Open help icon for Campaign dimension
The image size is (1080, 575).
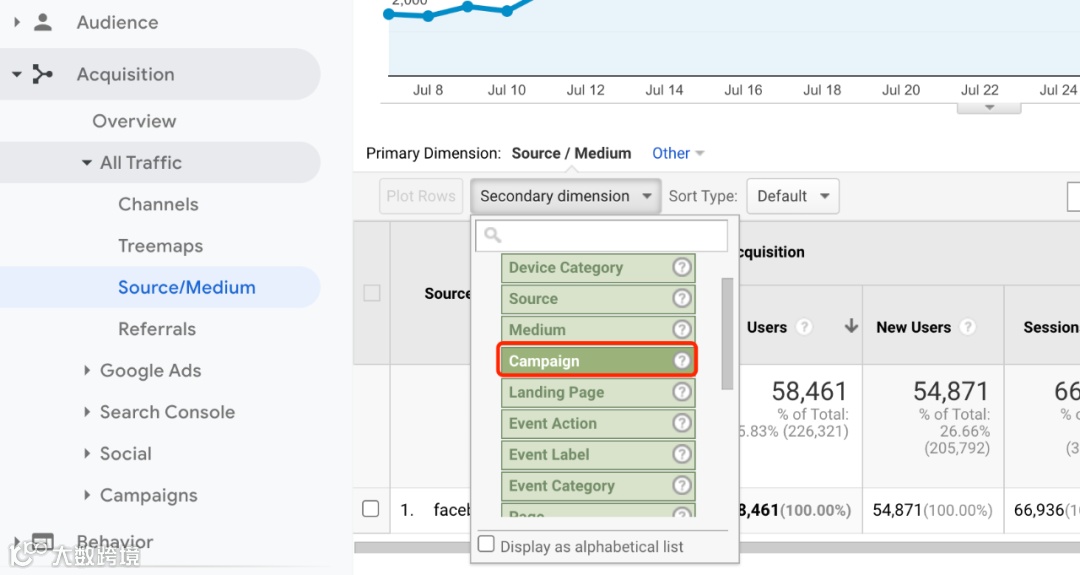pyautogui.click(x=682, y=361)
